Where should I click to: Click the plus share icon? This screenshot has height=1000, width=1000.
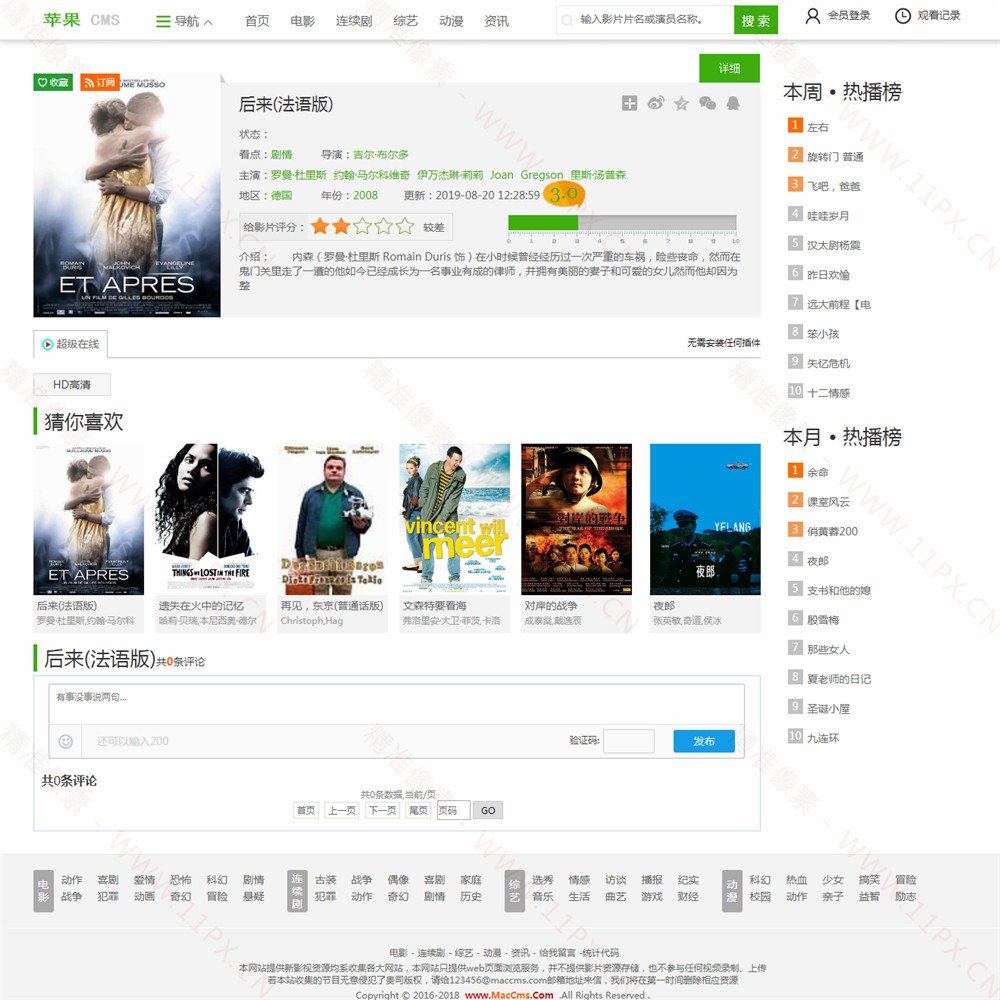pos(629,103)
